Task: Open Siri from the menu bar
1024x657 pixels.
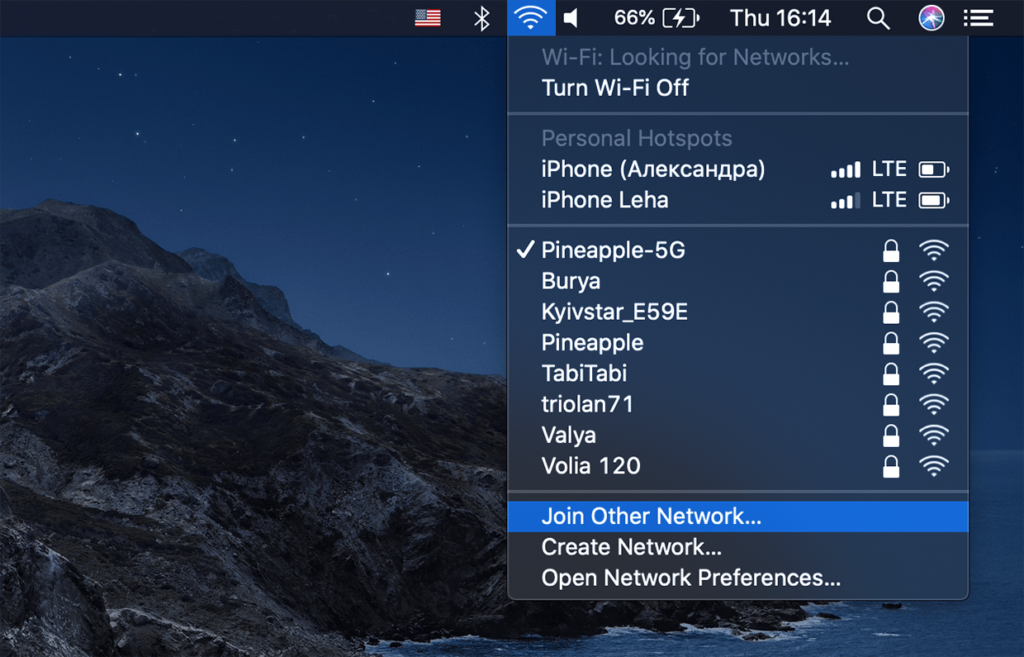Action: point(931,17)
